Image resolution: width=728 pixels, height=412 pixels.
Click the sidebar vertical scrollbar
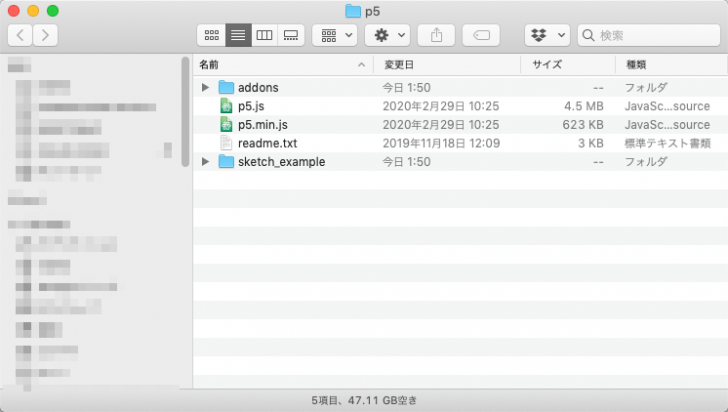pyautogui.click(x=185, y=110)
